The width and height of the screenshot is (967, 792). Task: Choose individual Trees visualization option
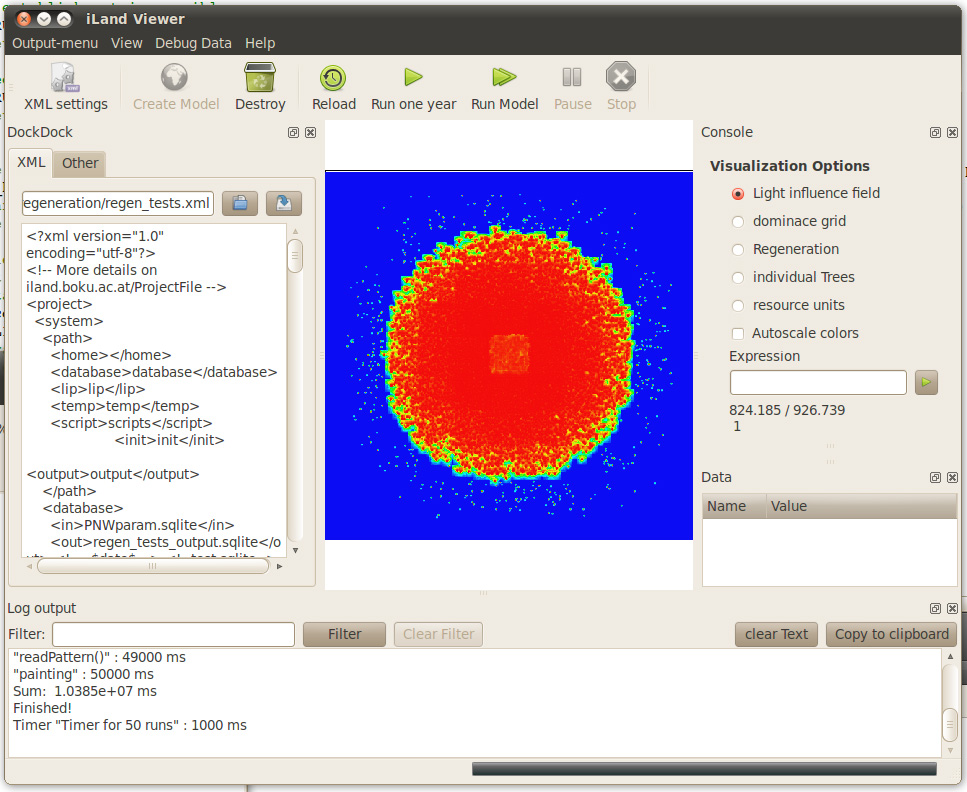tap(738, 278)
